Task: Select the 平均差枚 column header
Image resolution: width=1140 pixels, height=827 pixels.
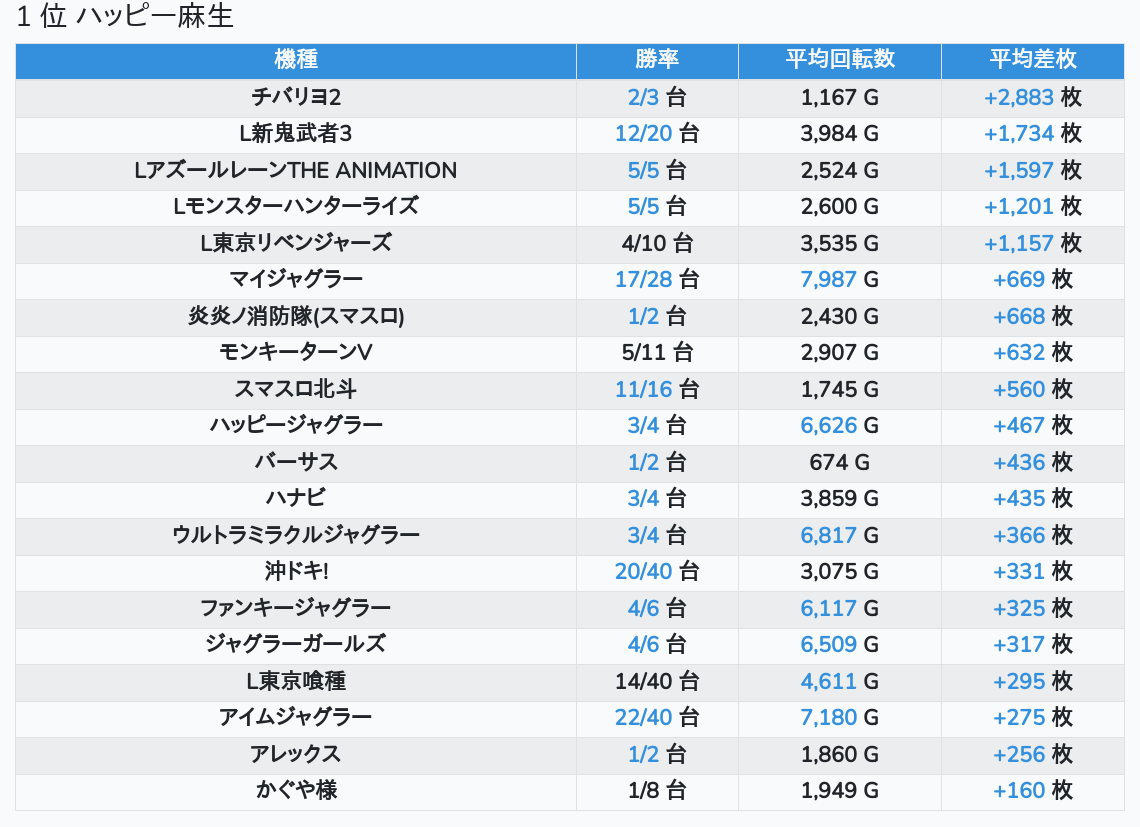Action: tap(1033, 59)
